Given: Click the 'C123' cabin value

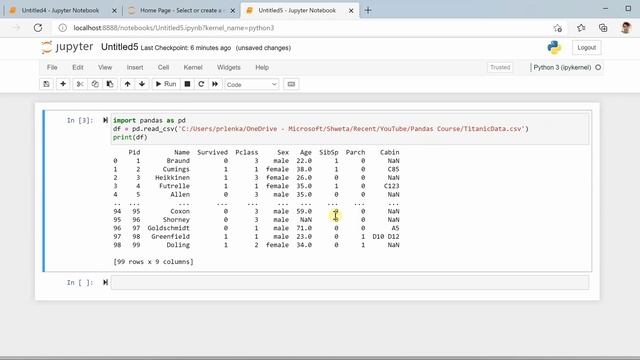Looking at the screenshot, I should (391, 186).
